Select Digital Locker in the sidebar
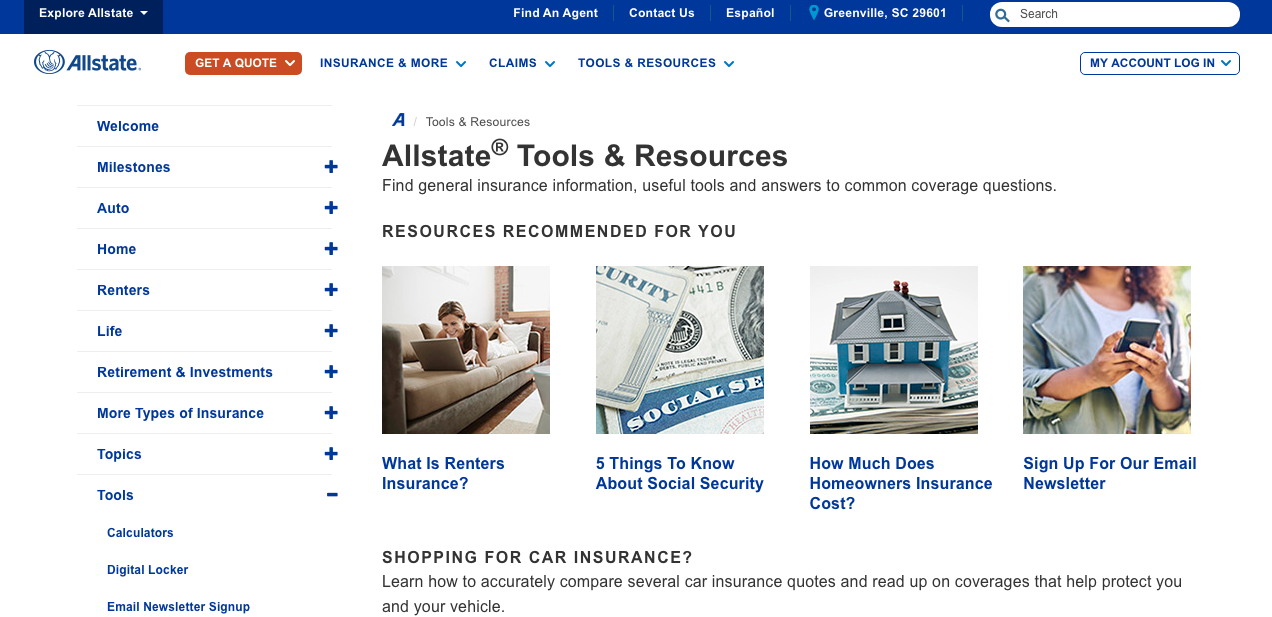The image size is (1272, 617). pos(147,569)
